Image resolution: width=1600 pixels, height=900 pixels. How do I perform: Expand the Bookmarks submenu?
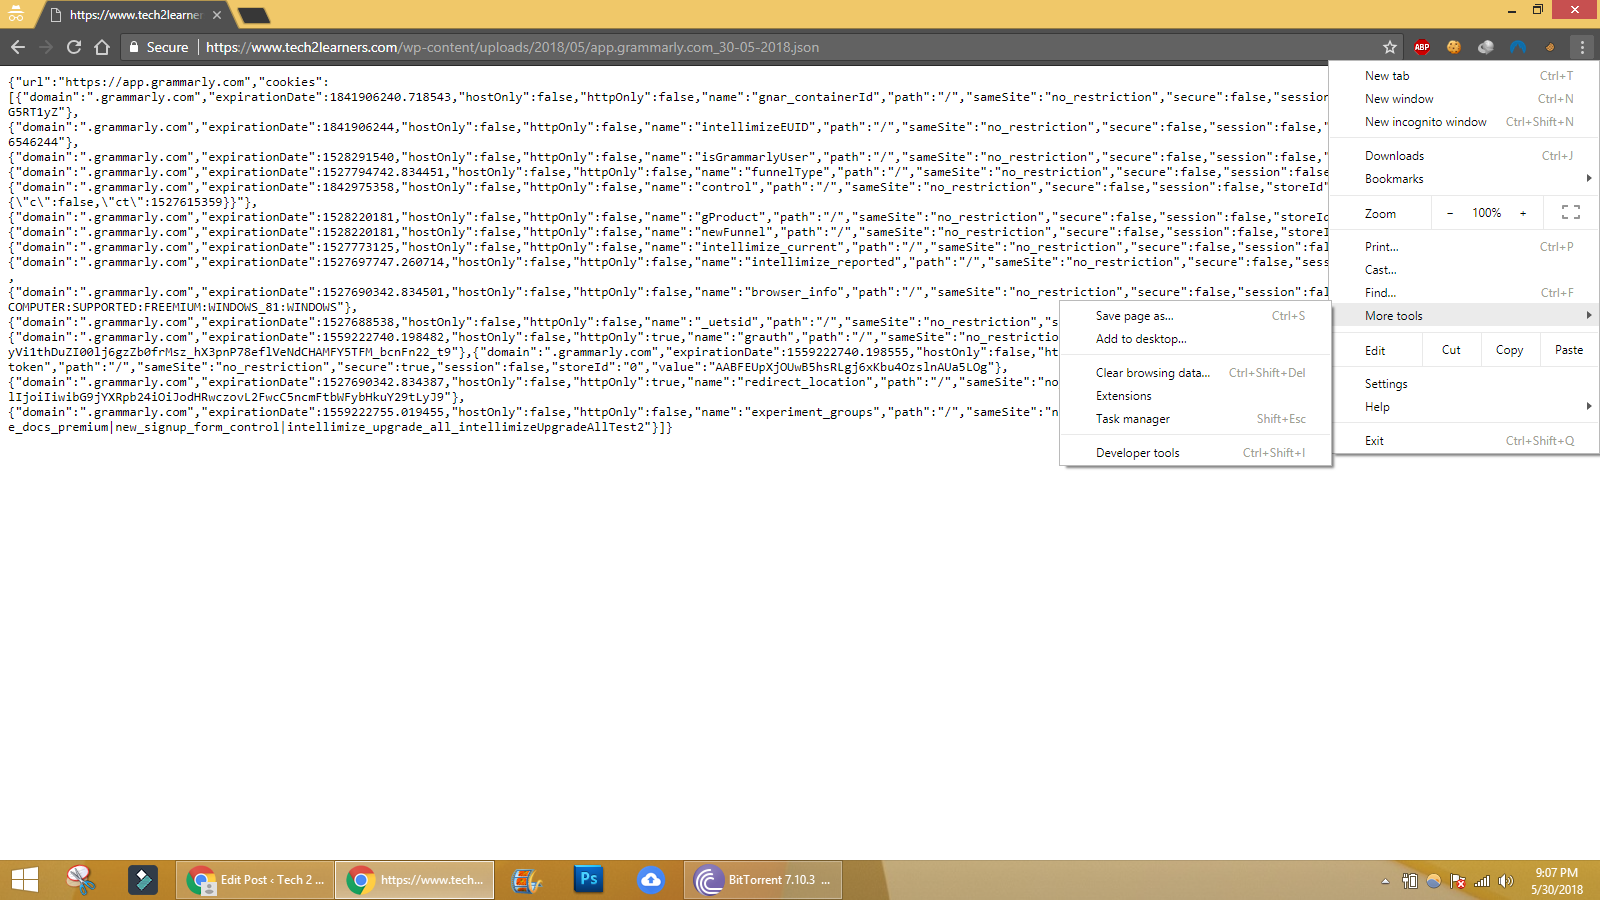(1465, 179)
